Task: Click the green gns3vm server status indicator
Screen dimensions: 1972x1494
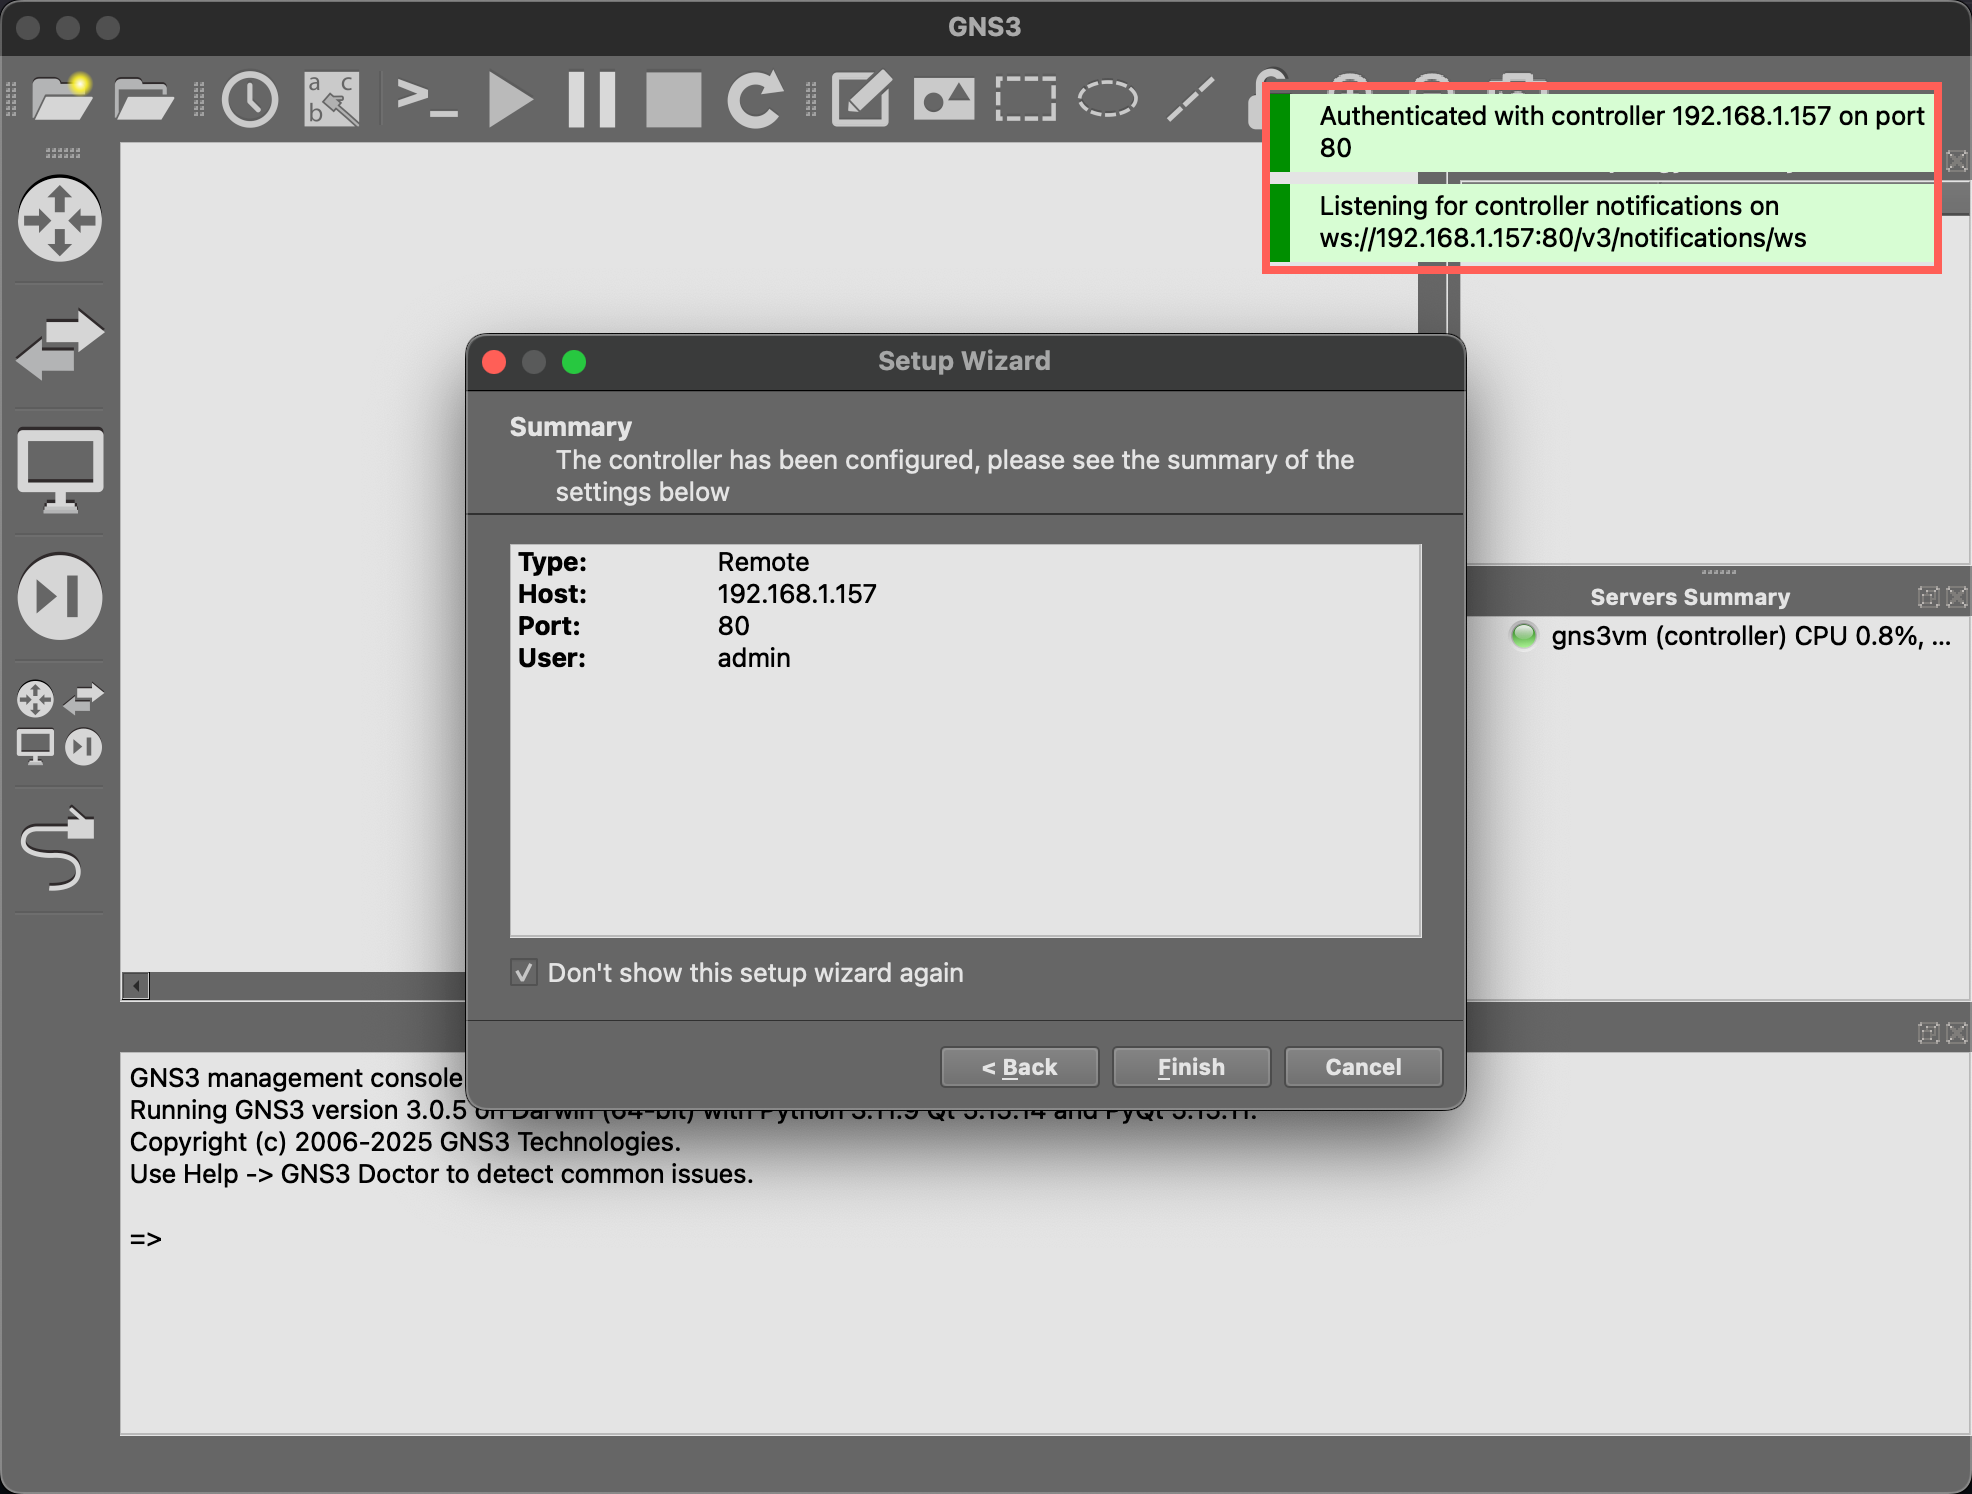Action: (x=1523, y=636)
